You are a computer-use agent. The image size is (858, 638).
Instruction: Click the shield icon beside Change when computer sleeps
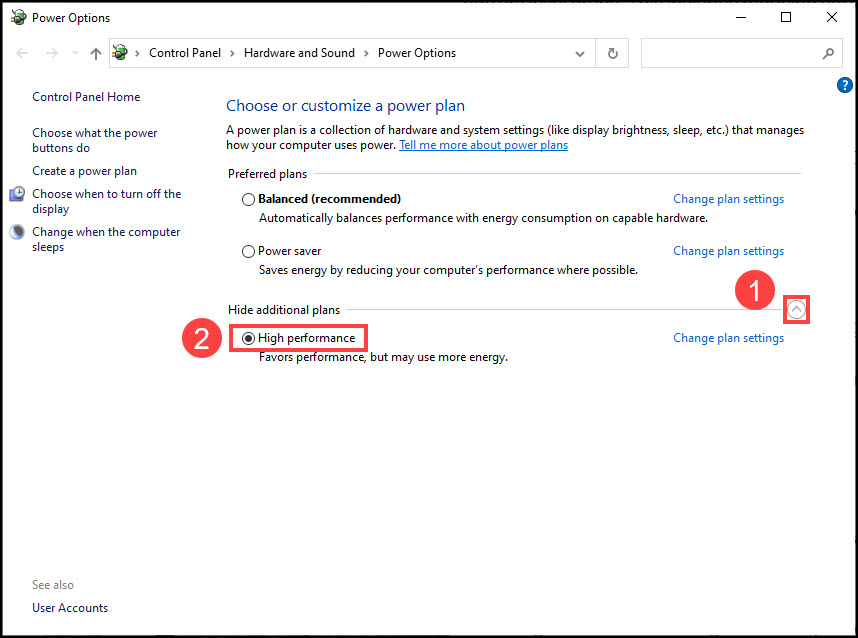(x=16, y=232)
